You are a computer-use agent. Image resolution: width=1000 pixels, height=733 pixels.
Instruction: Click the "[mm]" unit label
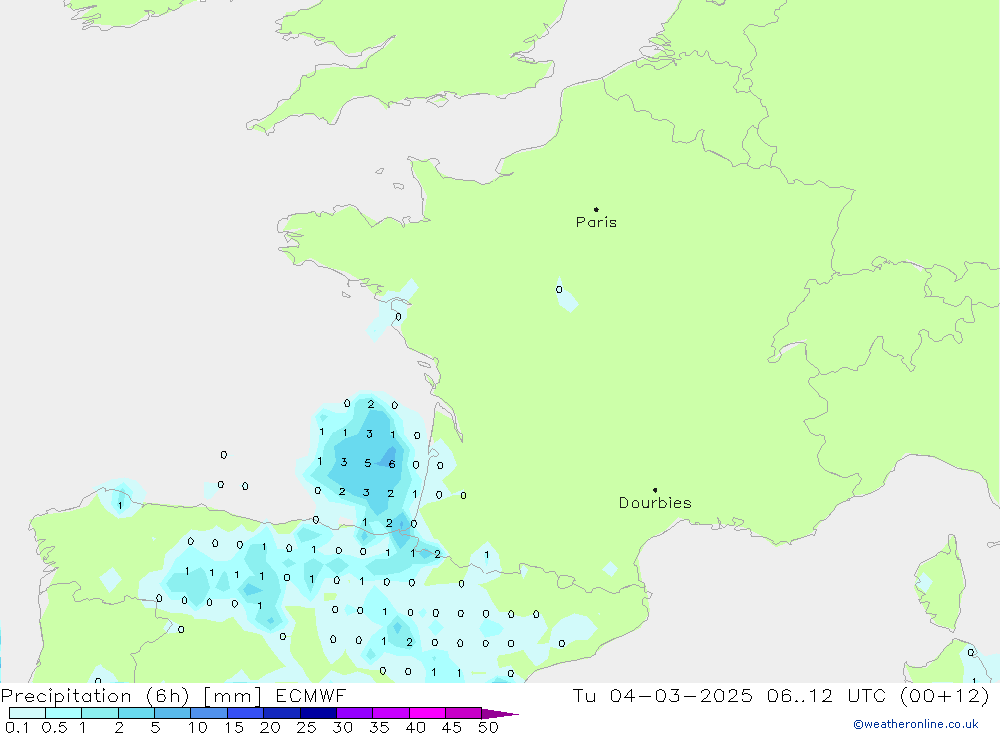233,696
